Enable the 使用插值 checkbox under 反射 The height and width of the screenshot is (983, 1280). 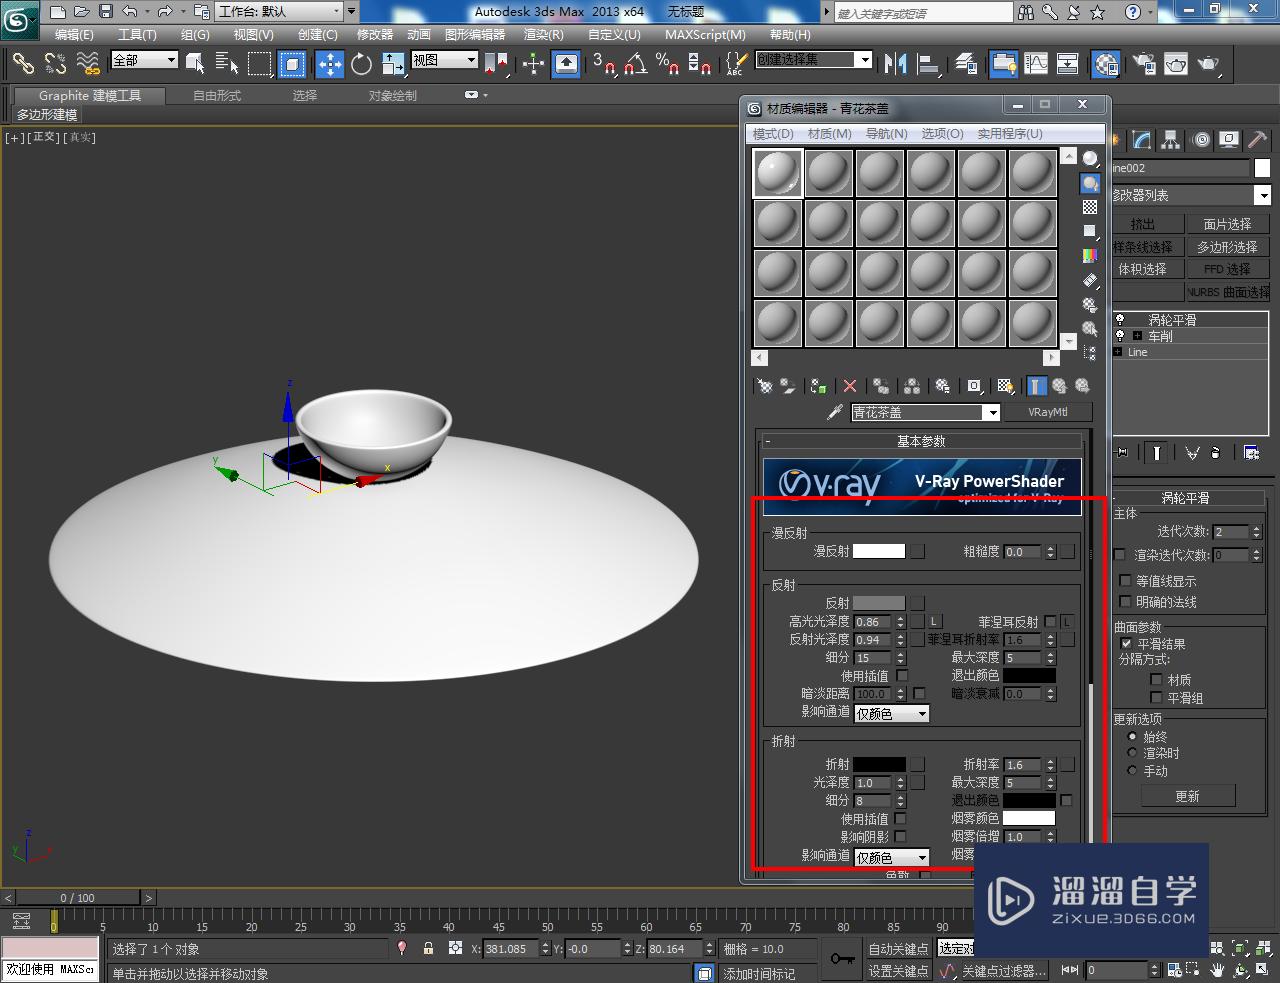tap(902, 676)
